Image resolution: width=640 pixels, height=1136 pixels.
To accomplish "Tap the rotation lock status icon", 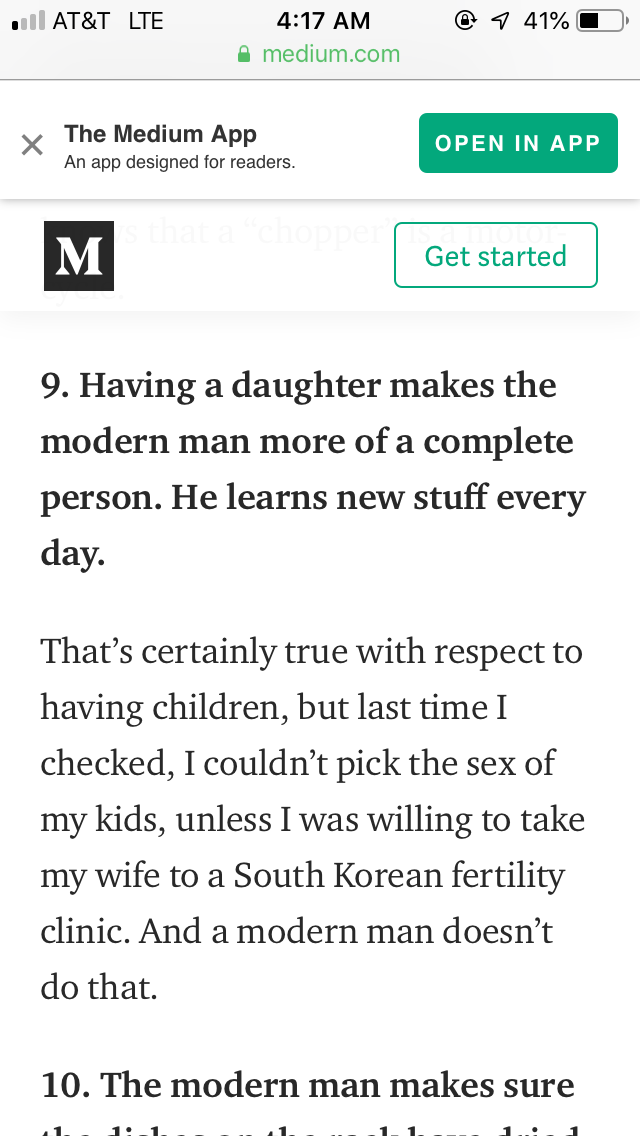I will (465, 21).
